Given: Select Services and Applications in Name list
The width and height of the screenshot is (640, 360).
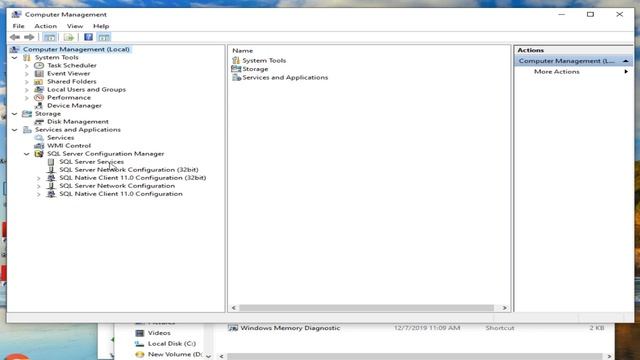Looking at the screenshot, I should click(x=285, y=78).
